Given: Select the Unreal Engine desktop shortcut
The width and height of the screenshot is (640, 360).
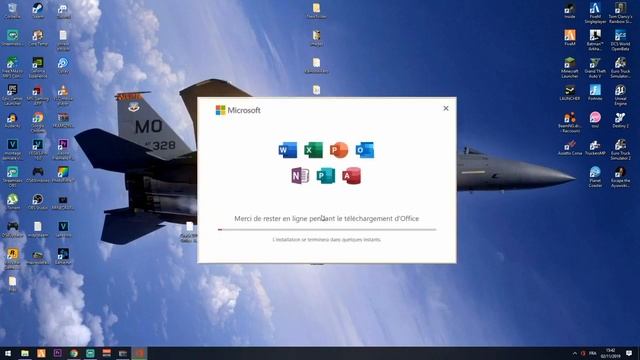Looking at the screenshot, I should point(620,95).
